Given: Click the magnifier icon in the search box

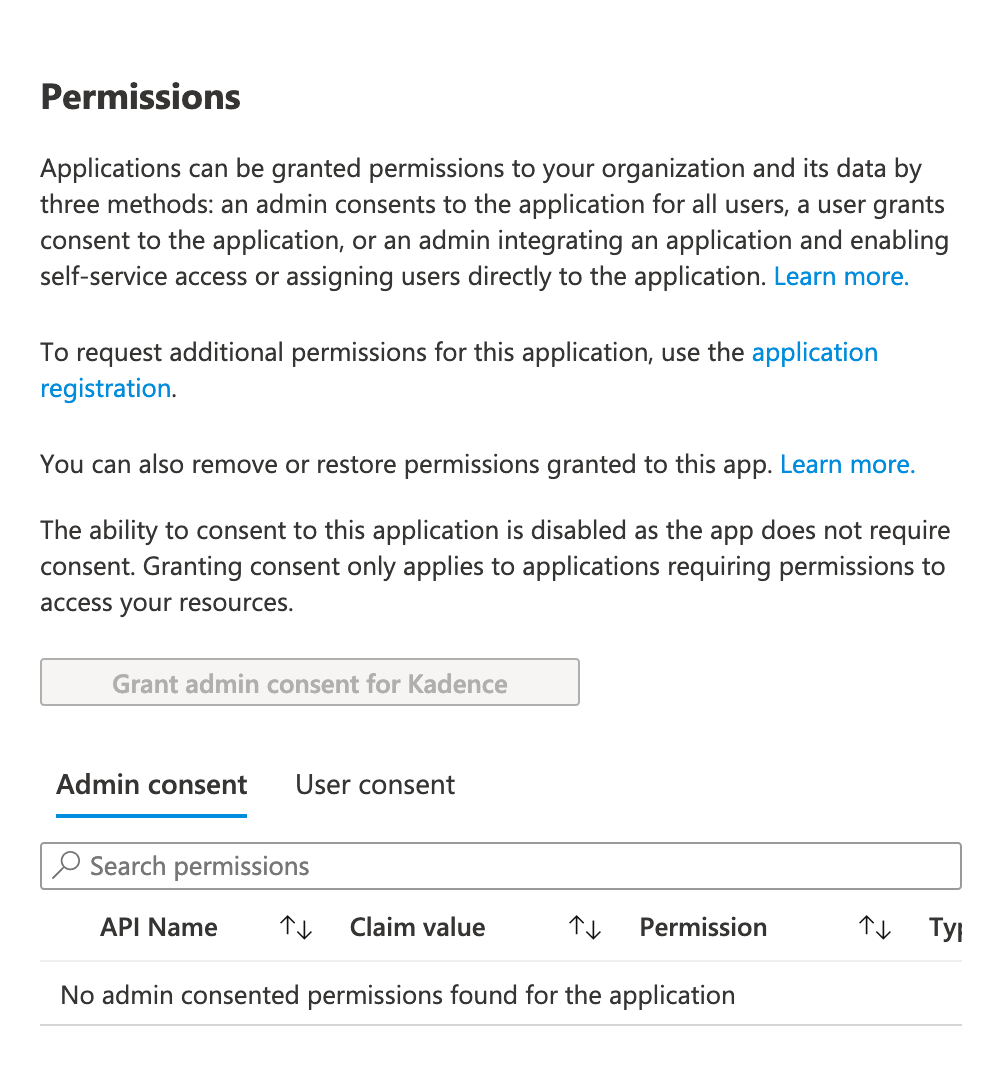Looking at the screenshot, I should coord(66,866).
